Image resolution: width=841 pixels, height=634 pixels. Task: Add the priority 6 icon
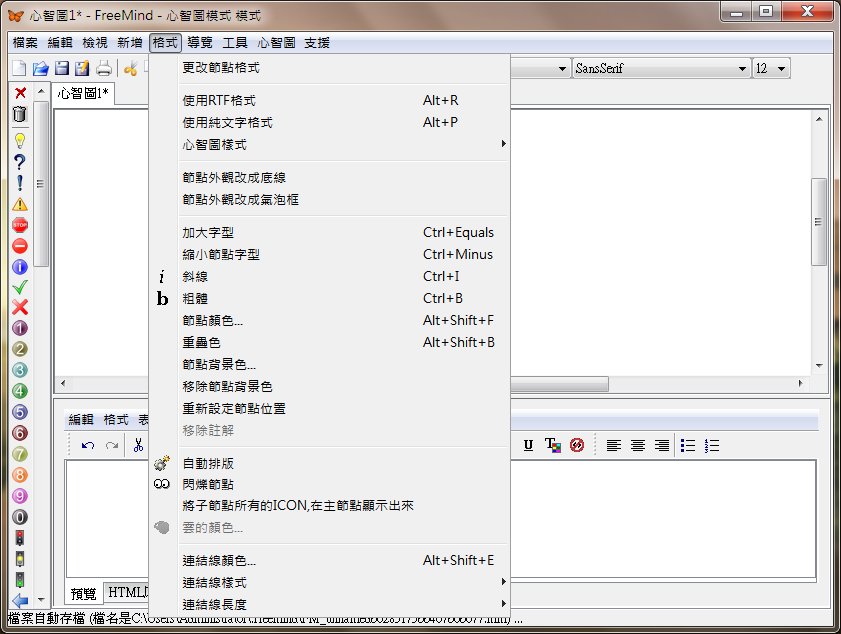pyautogui.click(x=20, y=433)
